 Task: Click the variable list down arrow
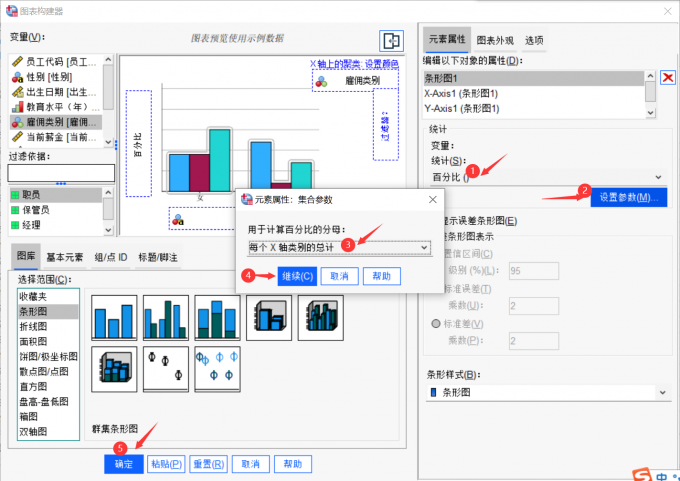click(x=108, y=142)
